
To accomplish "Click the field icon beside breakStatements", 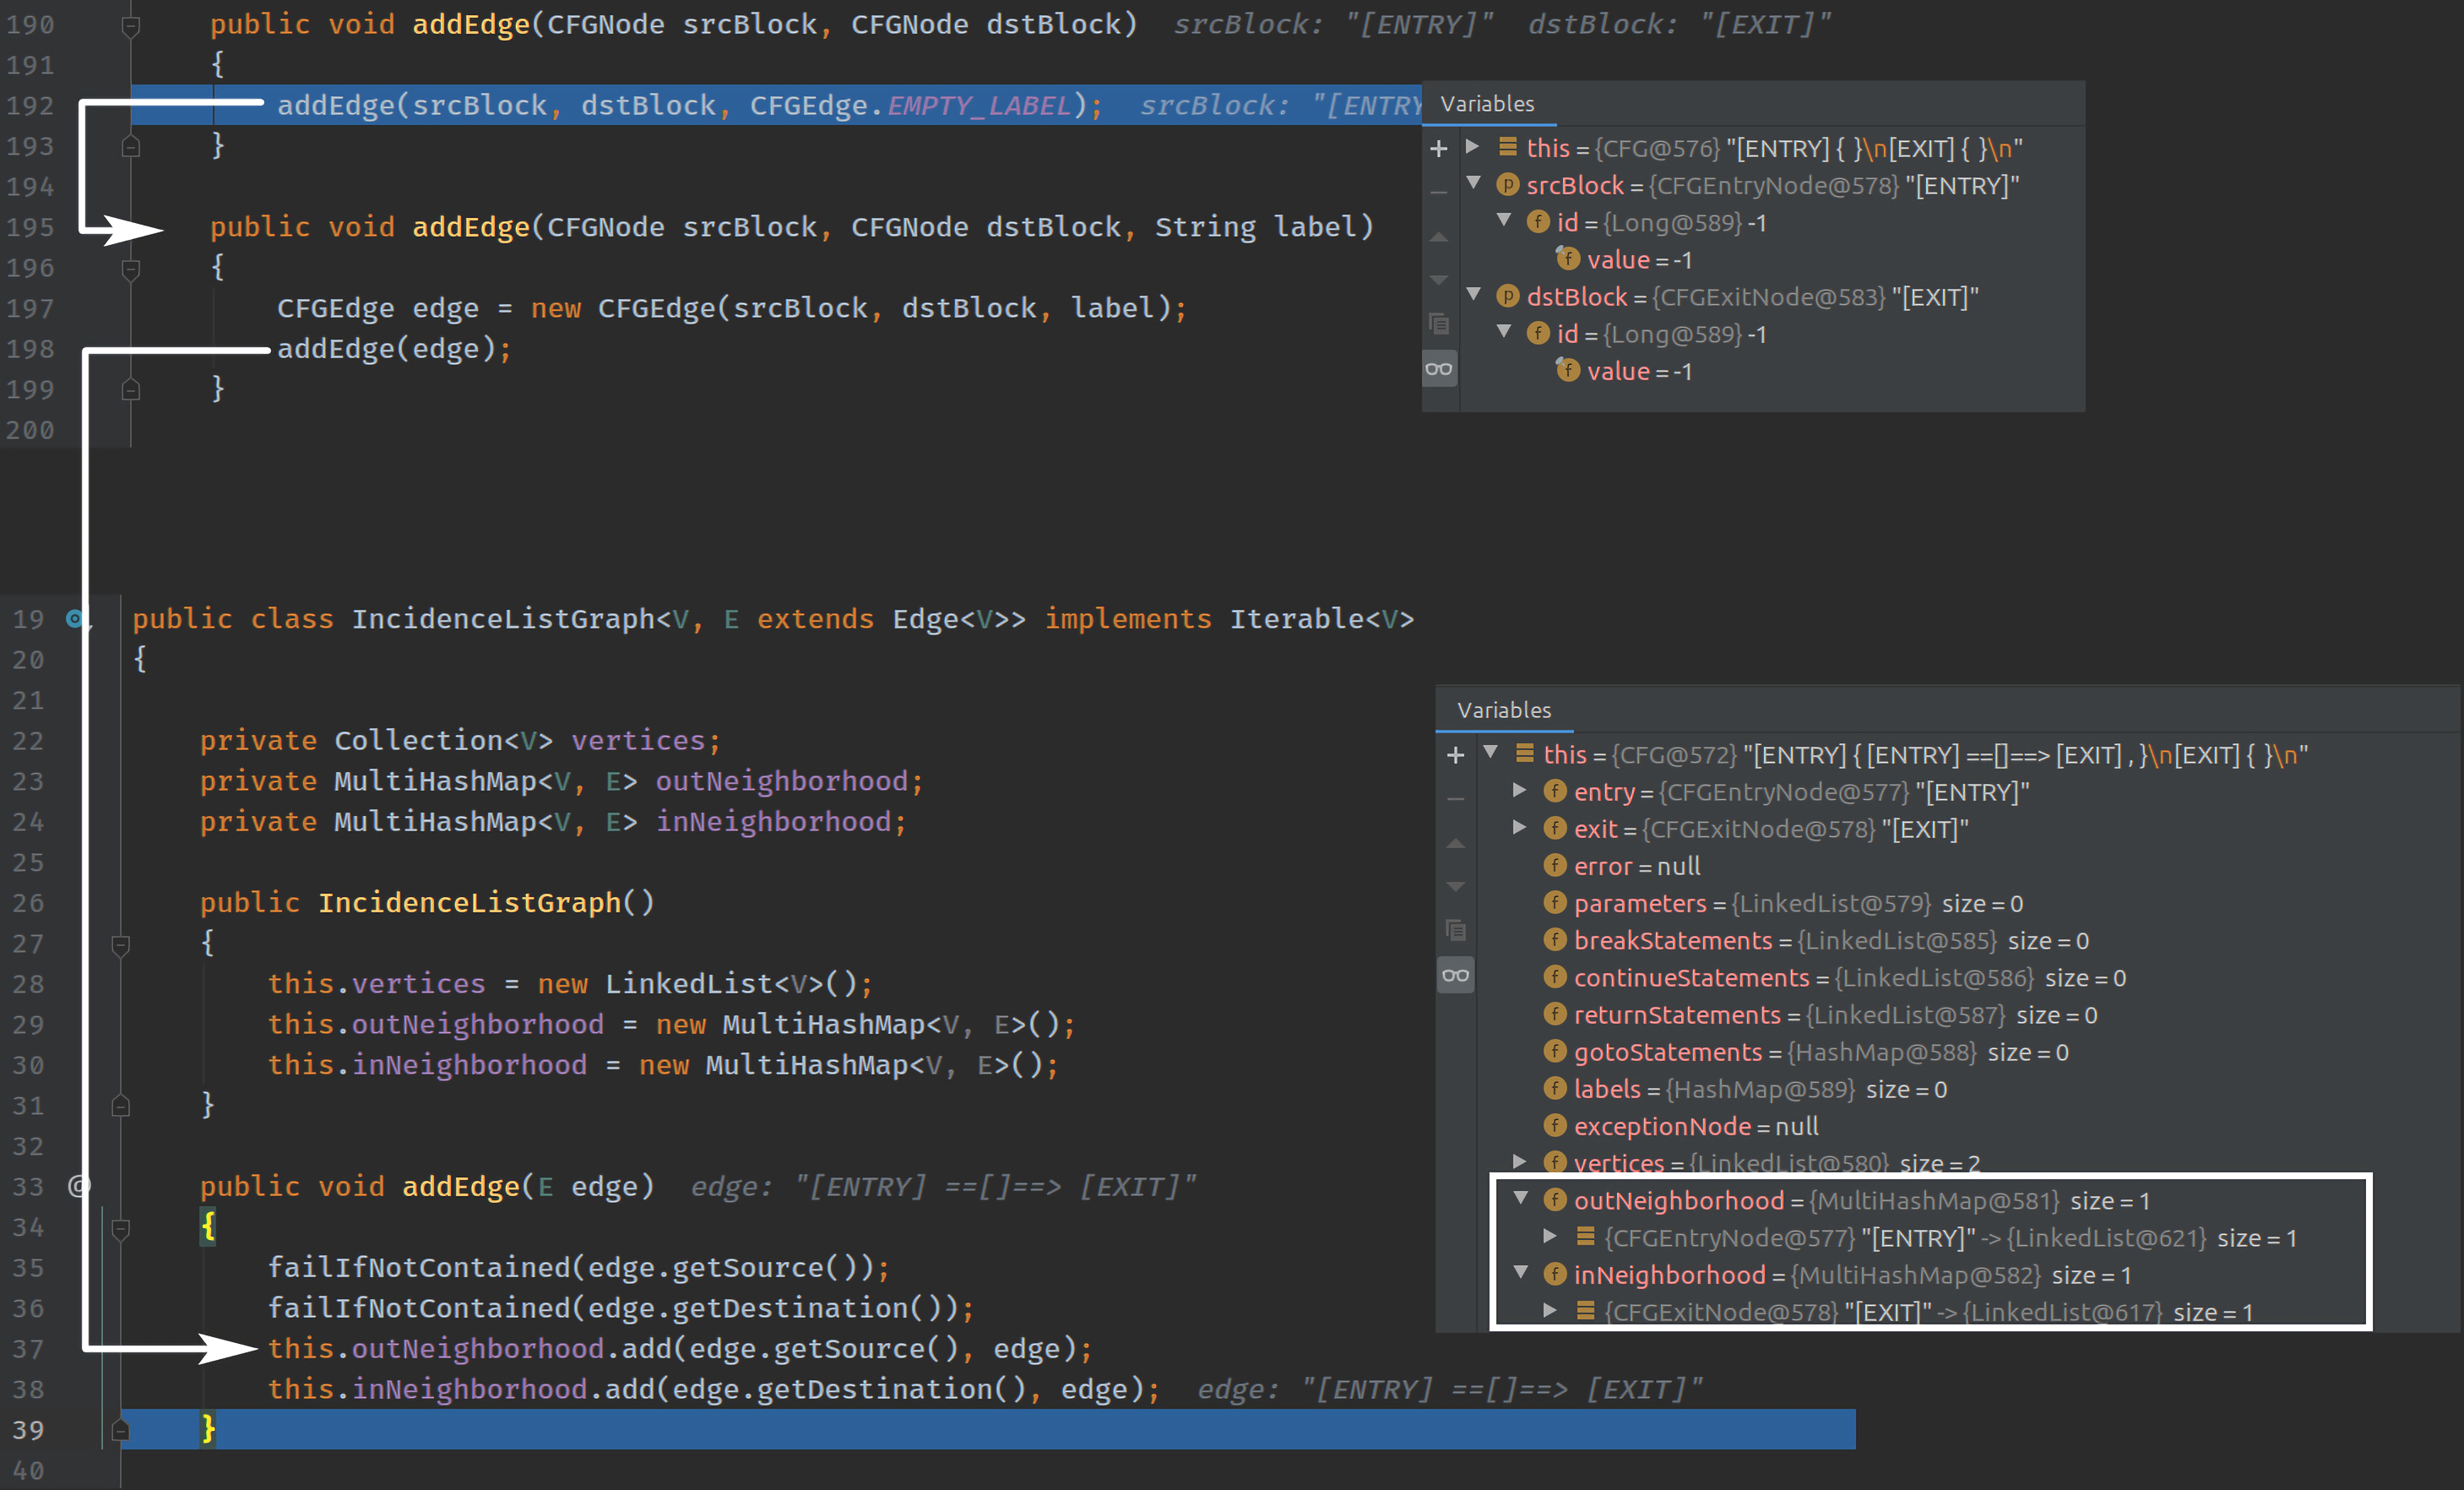I will 1555,939.
